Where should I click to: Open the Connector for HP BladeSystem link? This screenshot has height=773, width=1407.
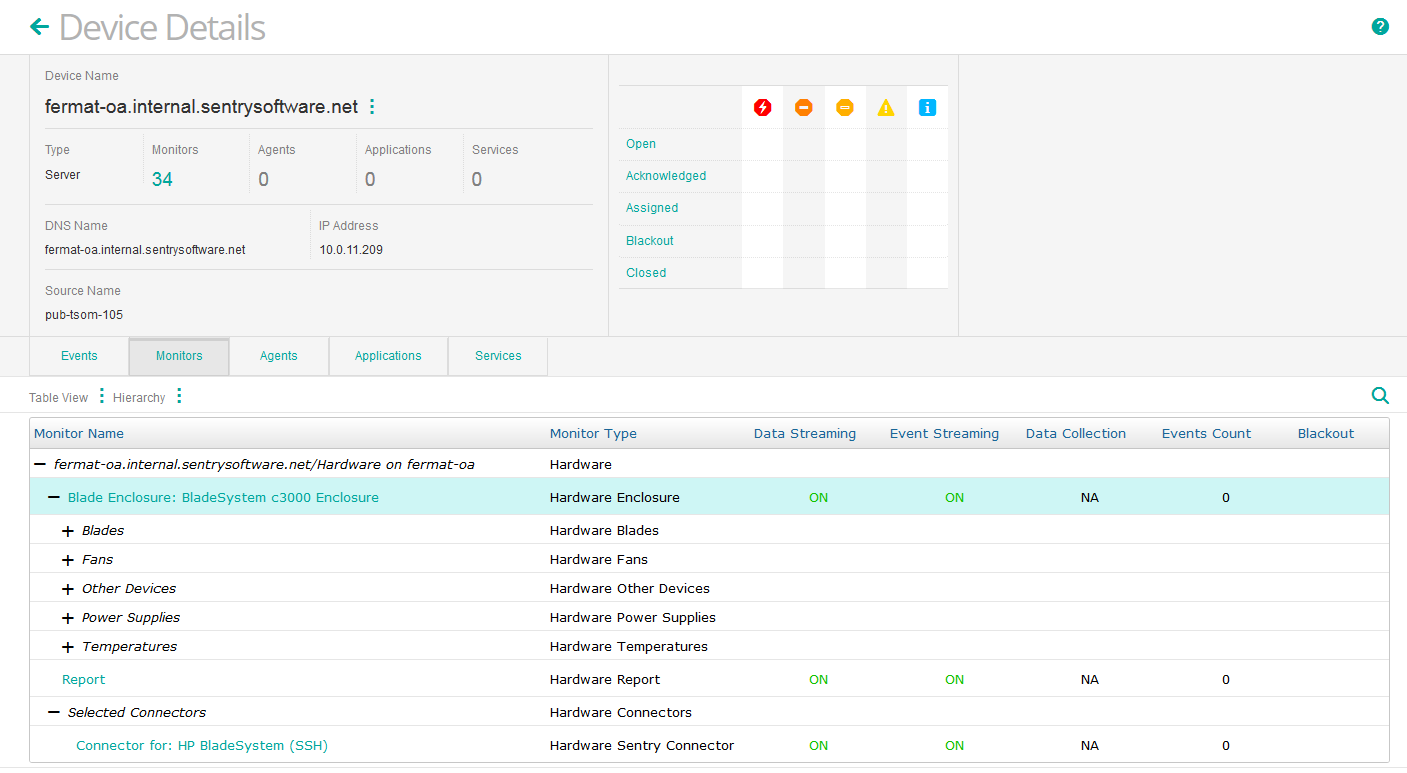(202, 746)
